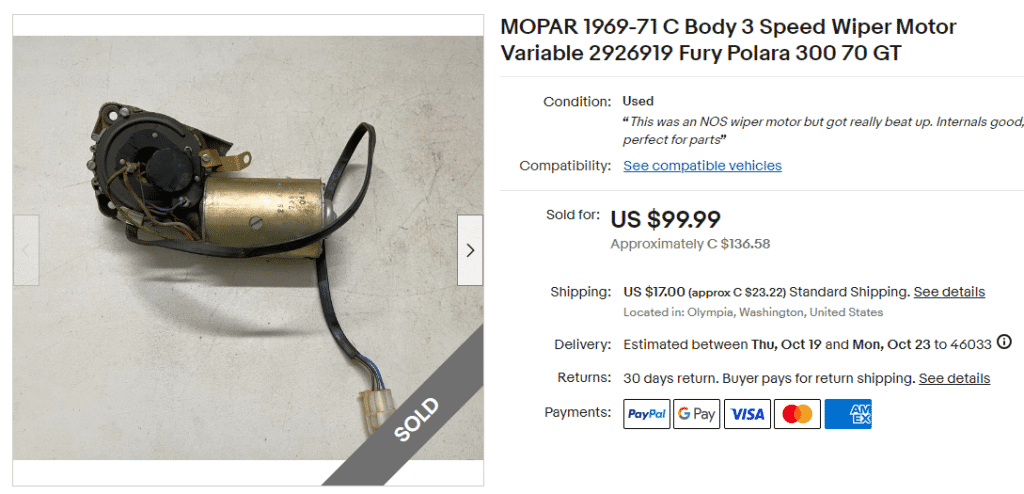Click the approximate C $136.58 price
1024x494 pixels.
point(690,244)
